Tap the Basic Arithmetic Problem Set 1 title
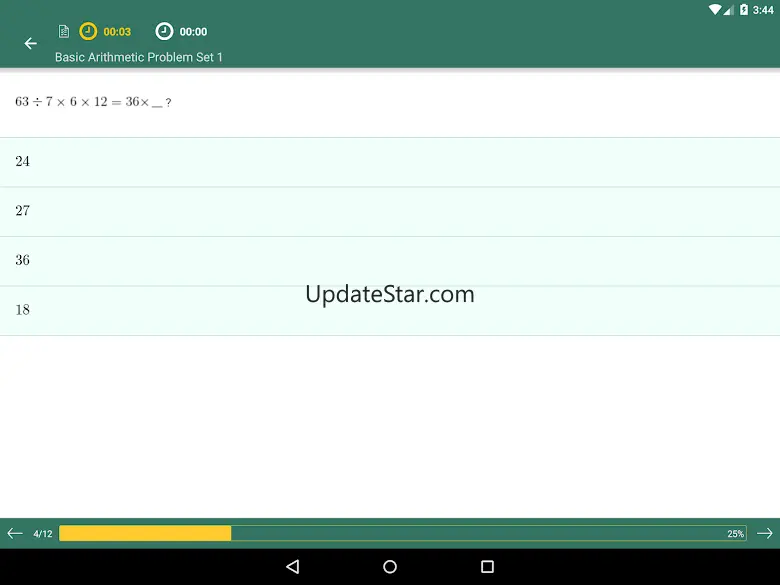 [139, 57]
